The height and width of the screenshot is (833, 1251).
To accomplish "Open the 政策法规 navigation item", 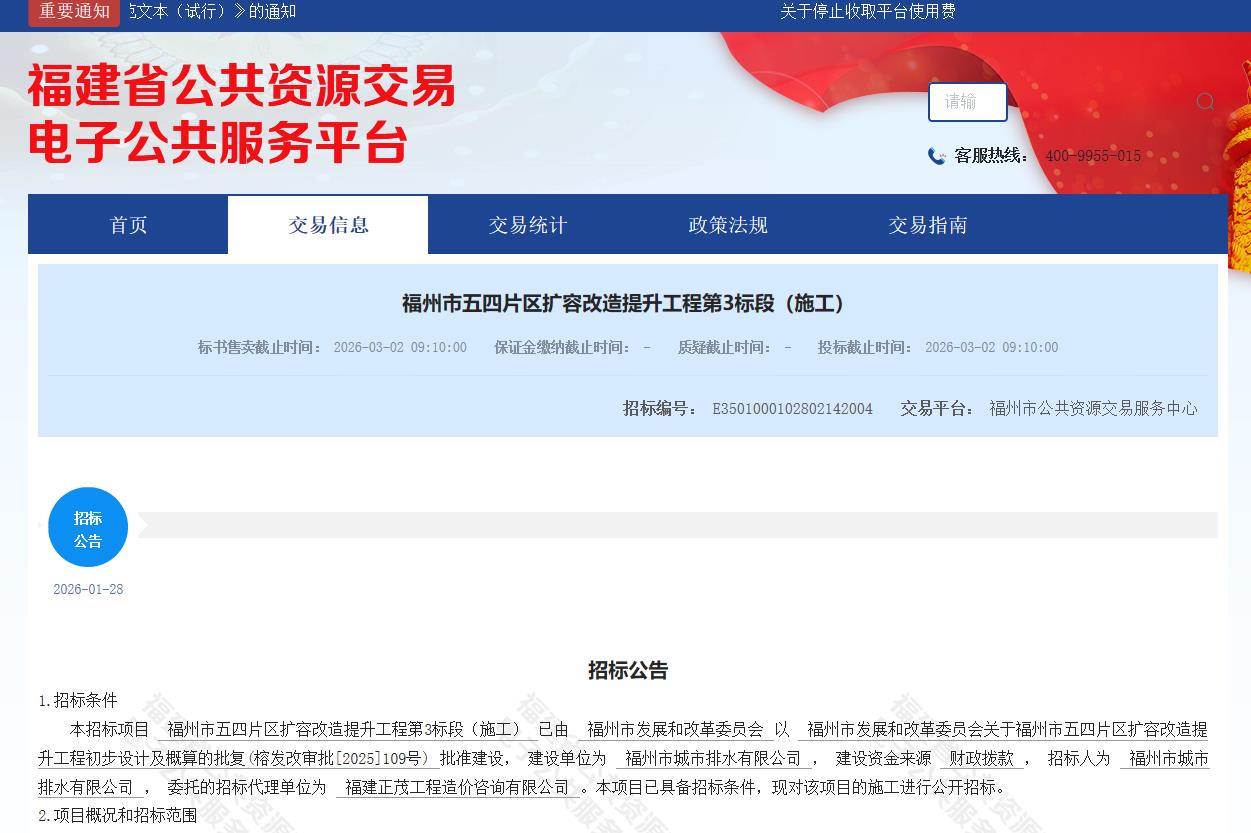I will pyautogui.click(x=728, y=225).
